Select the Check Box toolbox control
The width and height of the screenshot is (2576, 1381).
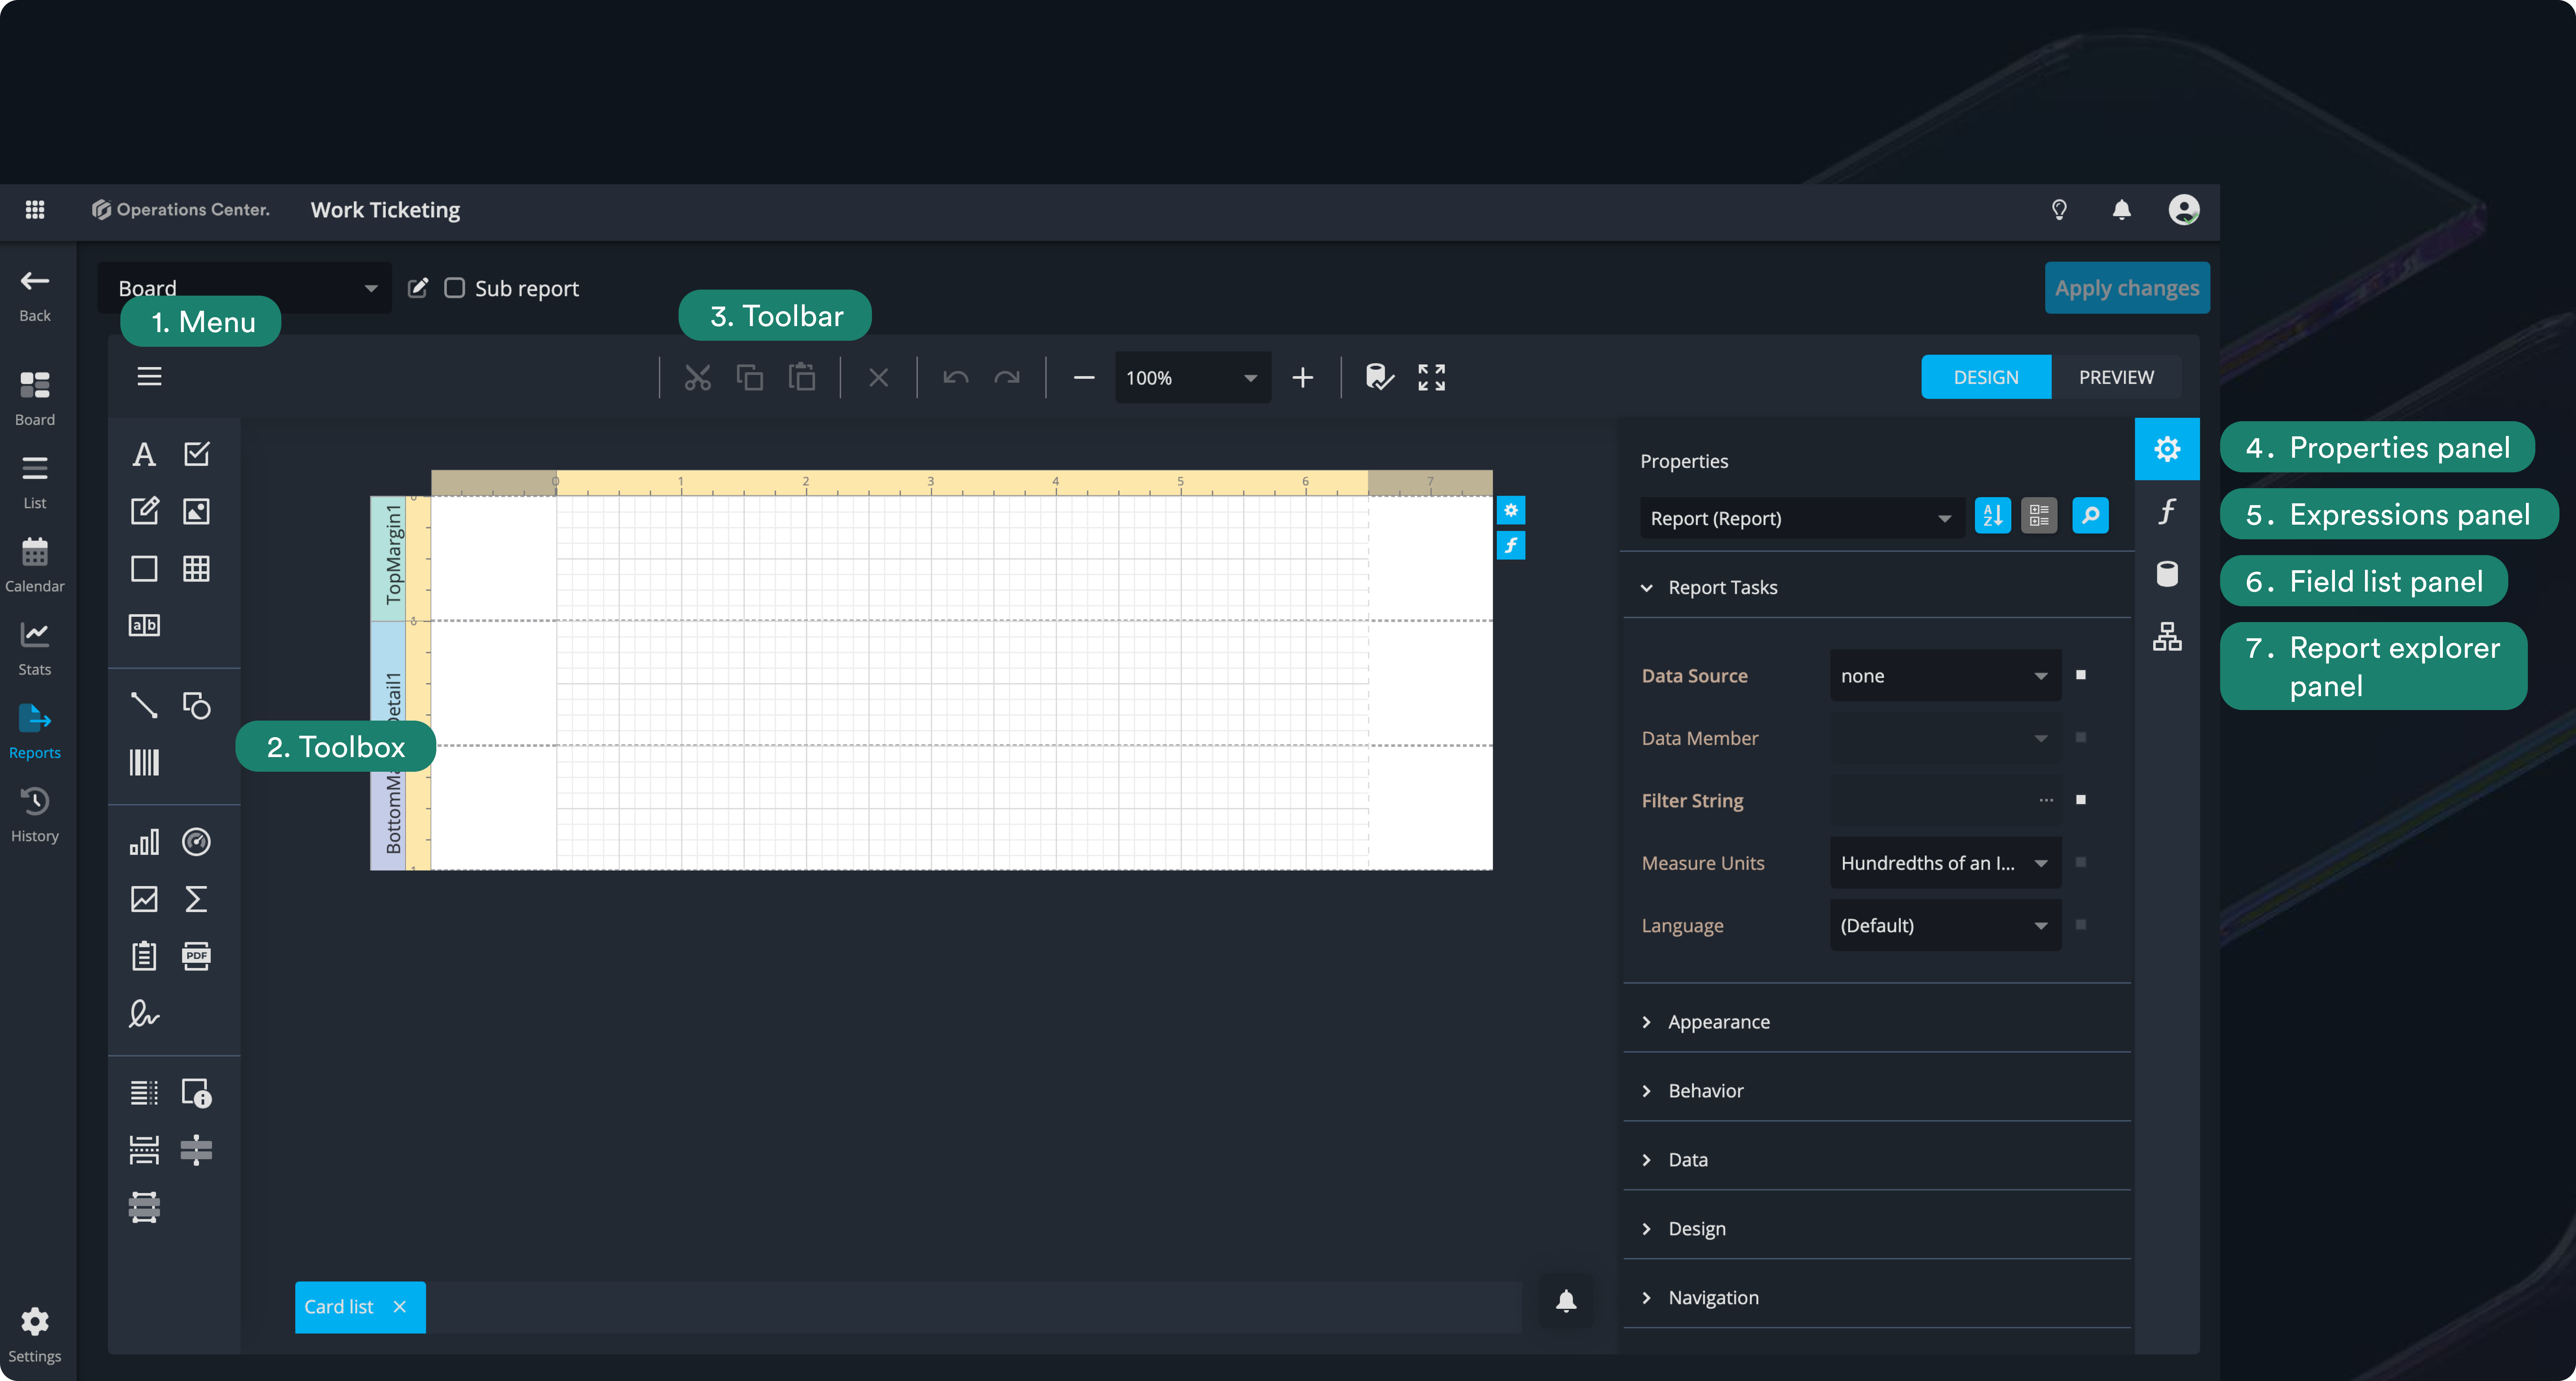point(197,454)
